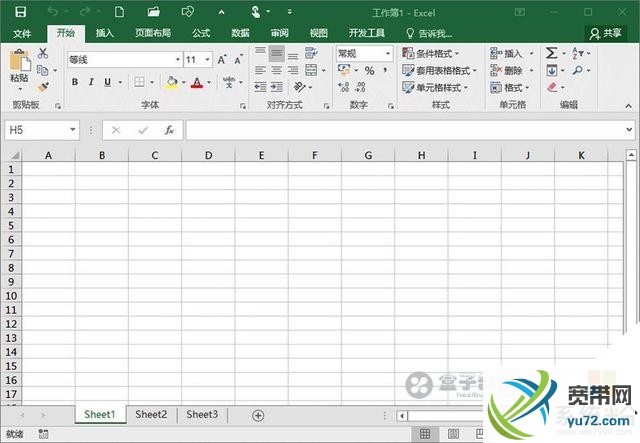Open the Fill down tool
This screenshot has height=443, width=640.
pyautogui.click(x=551, y=70)
